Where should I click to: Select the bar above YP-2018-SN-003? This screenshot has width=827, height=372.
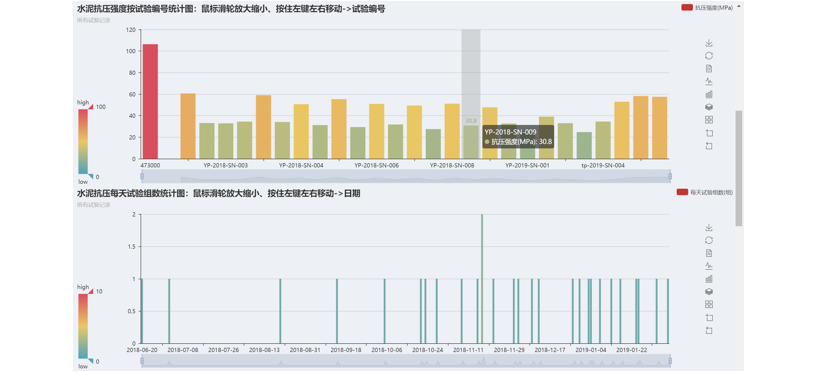[226, 141]
